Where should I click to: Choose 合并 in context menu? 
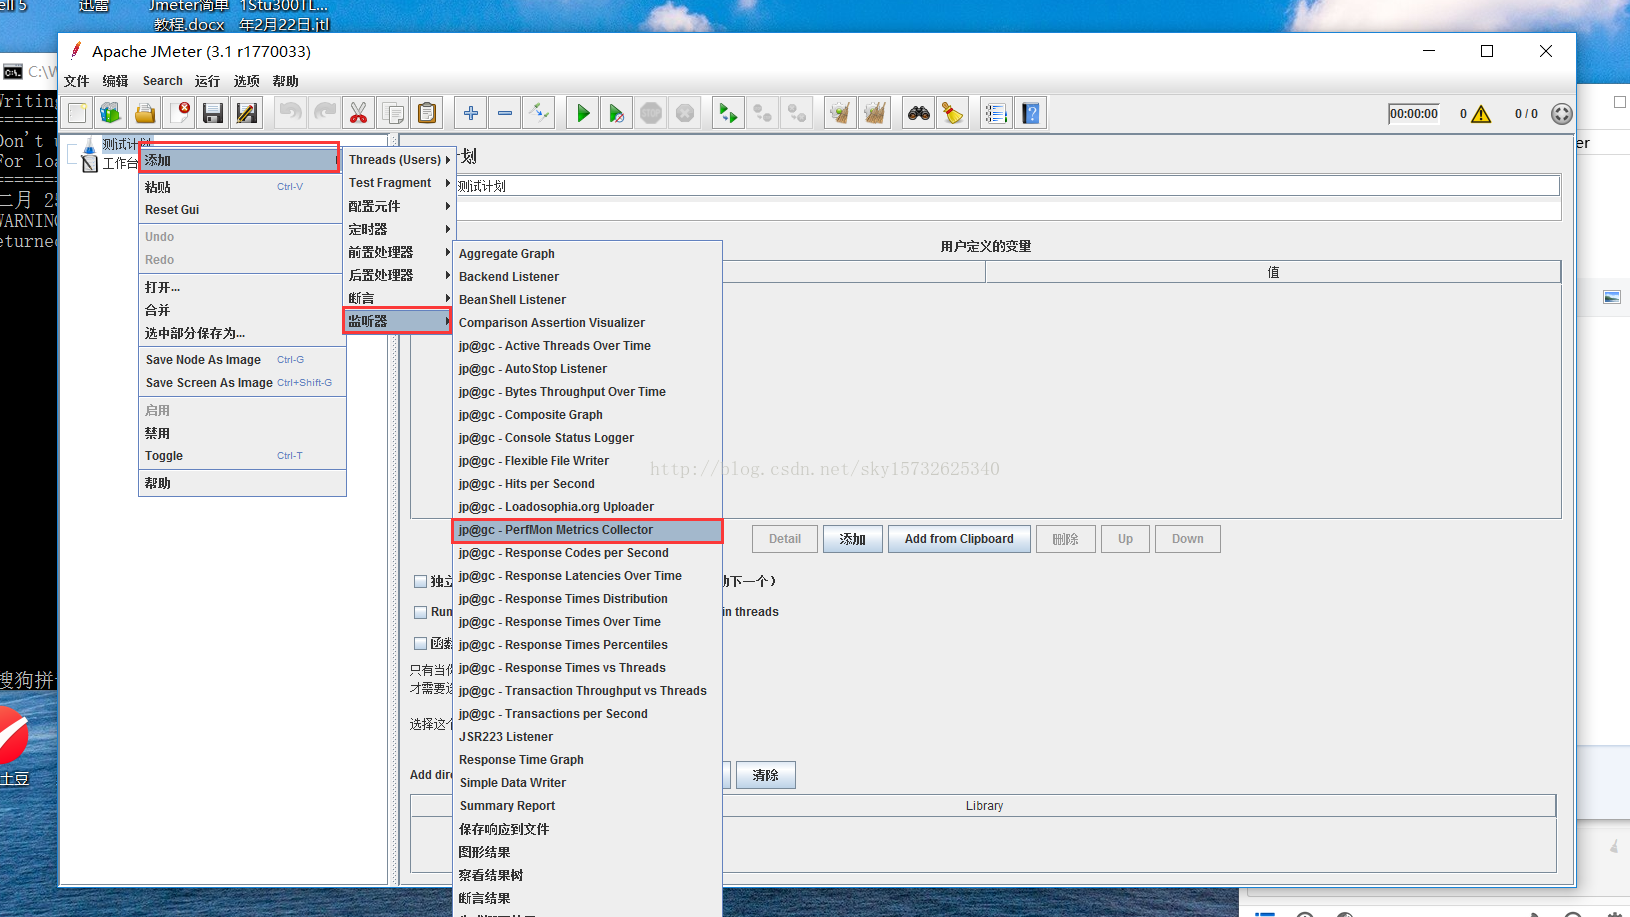coord(242,310)
